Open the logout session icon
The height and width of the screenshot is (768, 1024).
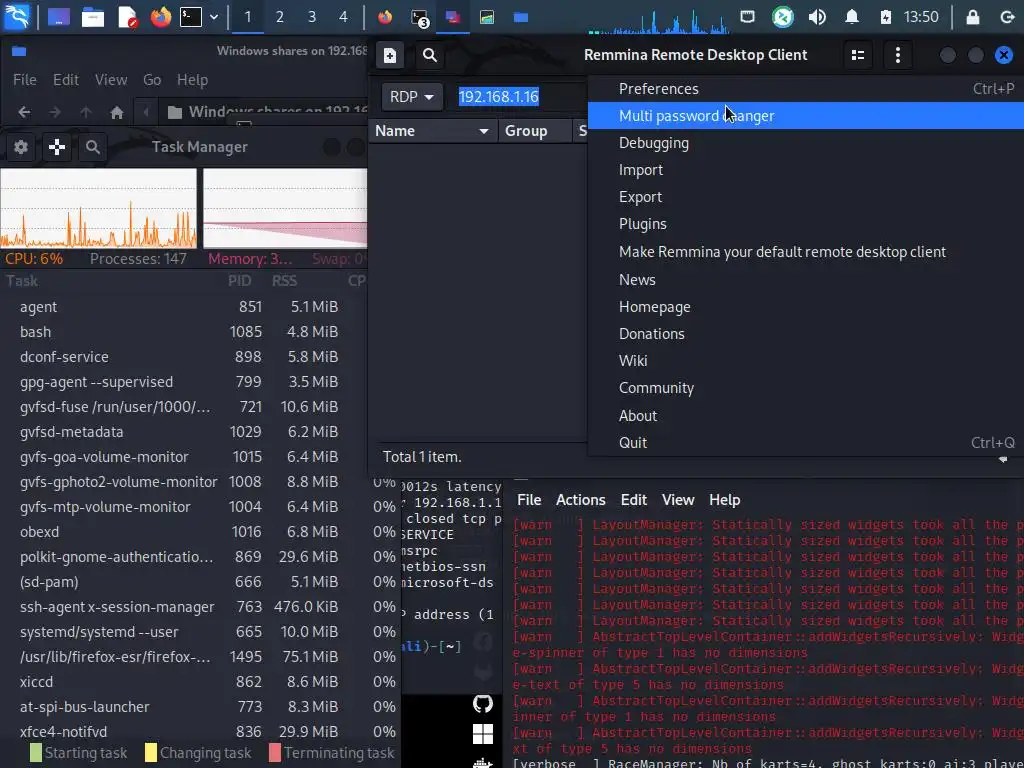click(1007, 17)
